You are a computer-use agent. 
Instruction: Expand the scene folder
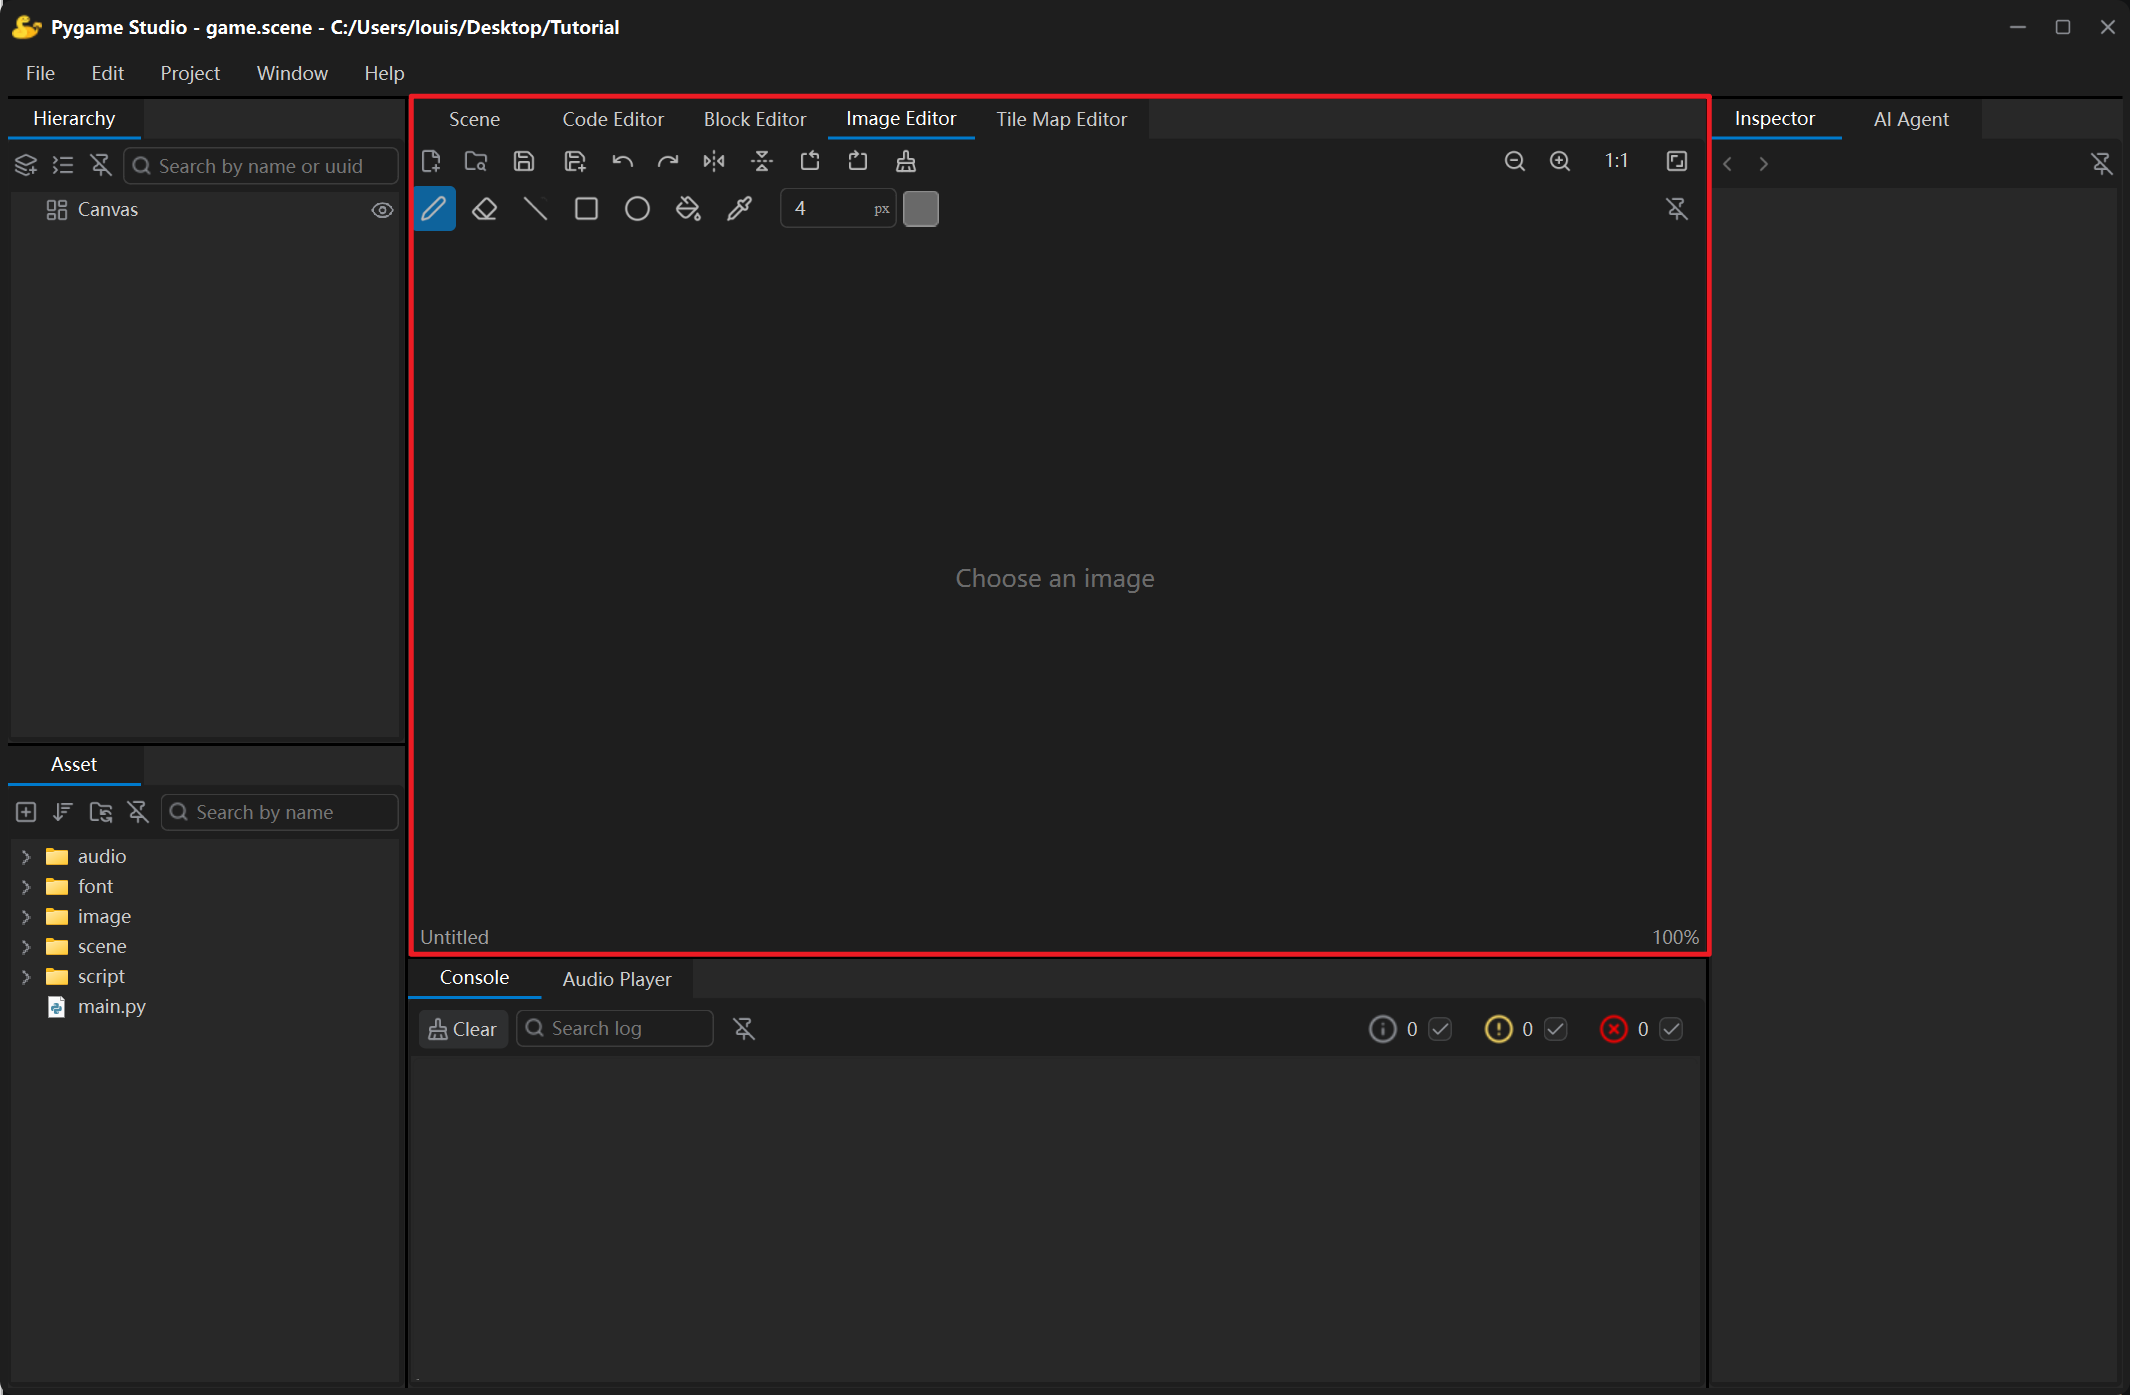tap(26, 947)
